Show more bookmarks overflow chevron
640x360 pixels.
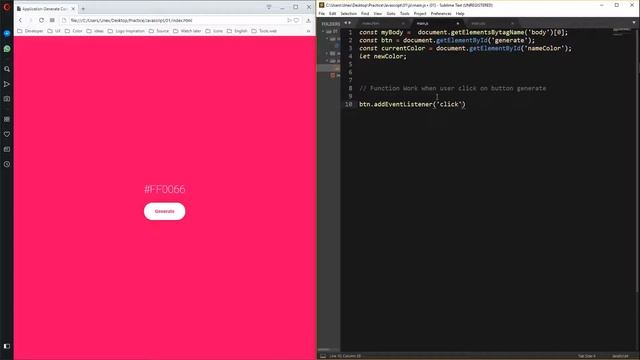click(309, 31)
